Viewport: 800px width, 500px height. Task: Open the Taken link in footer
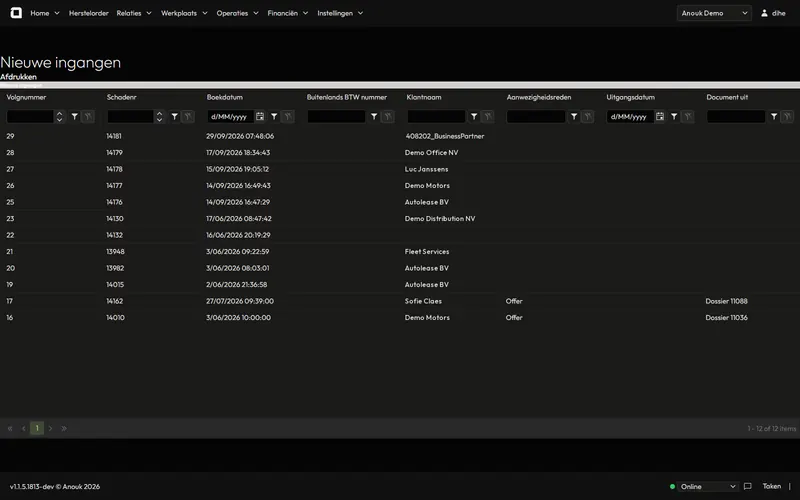(771, 486)
